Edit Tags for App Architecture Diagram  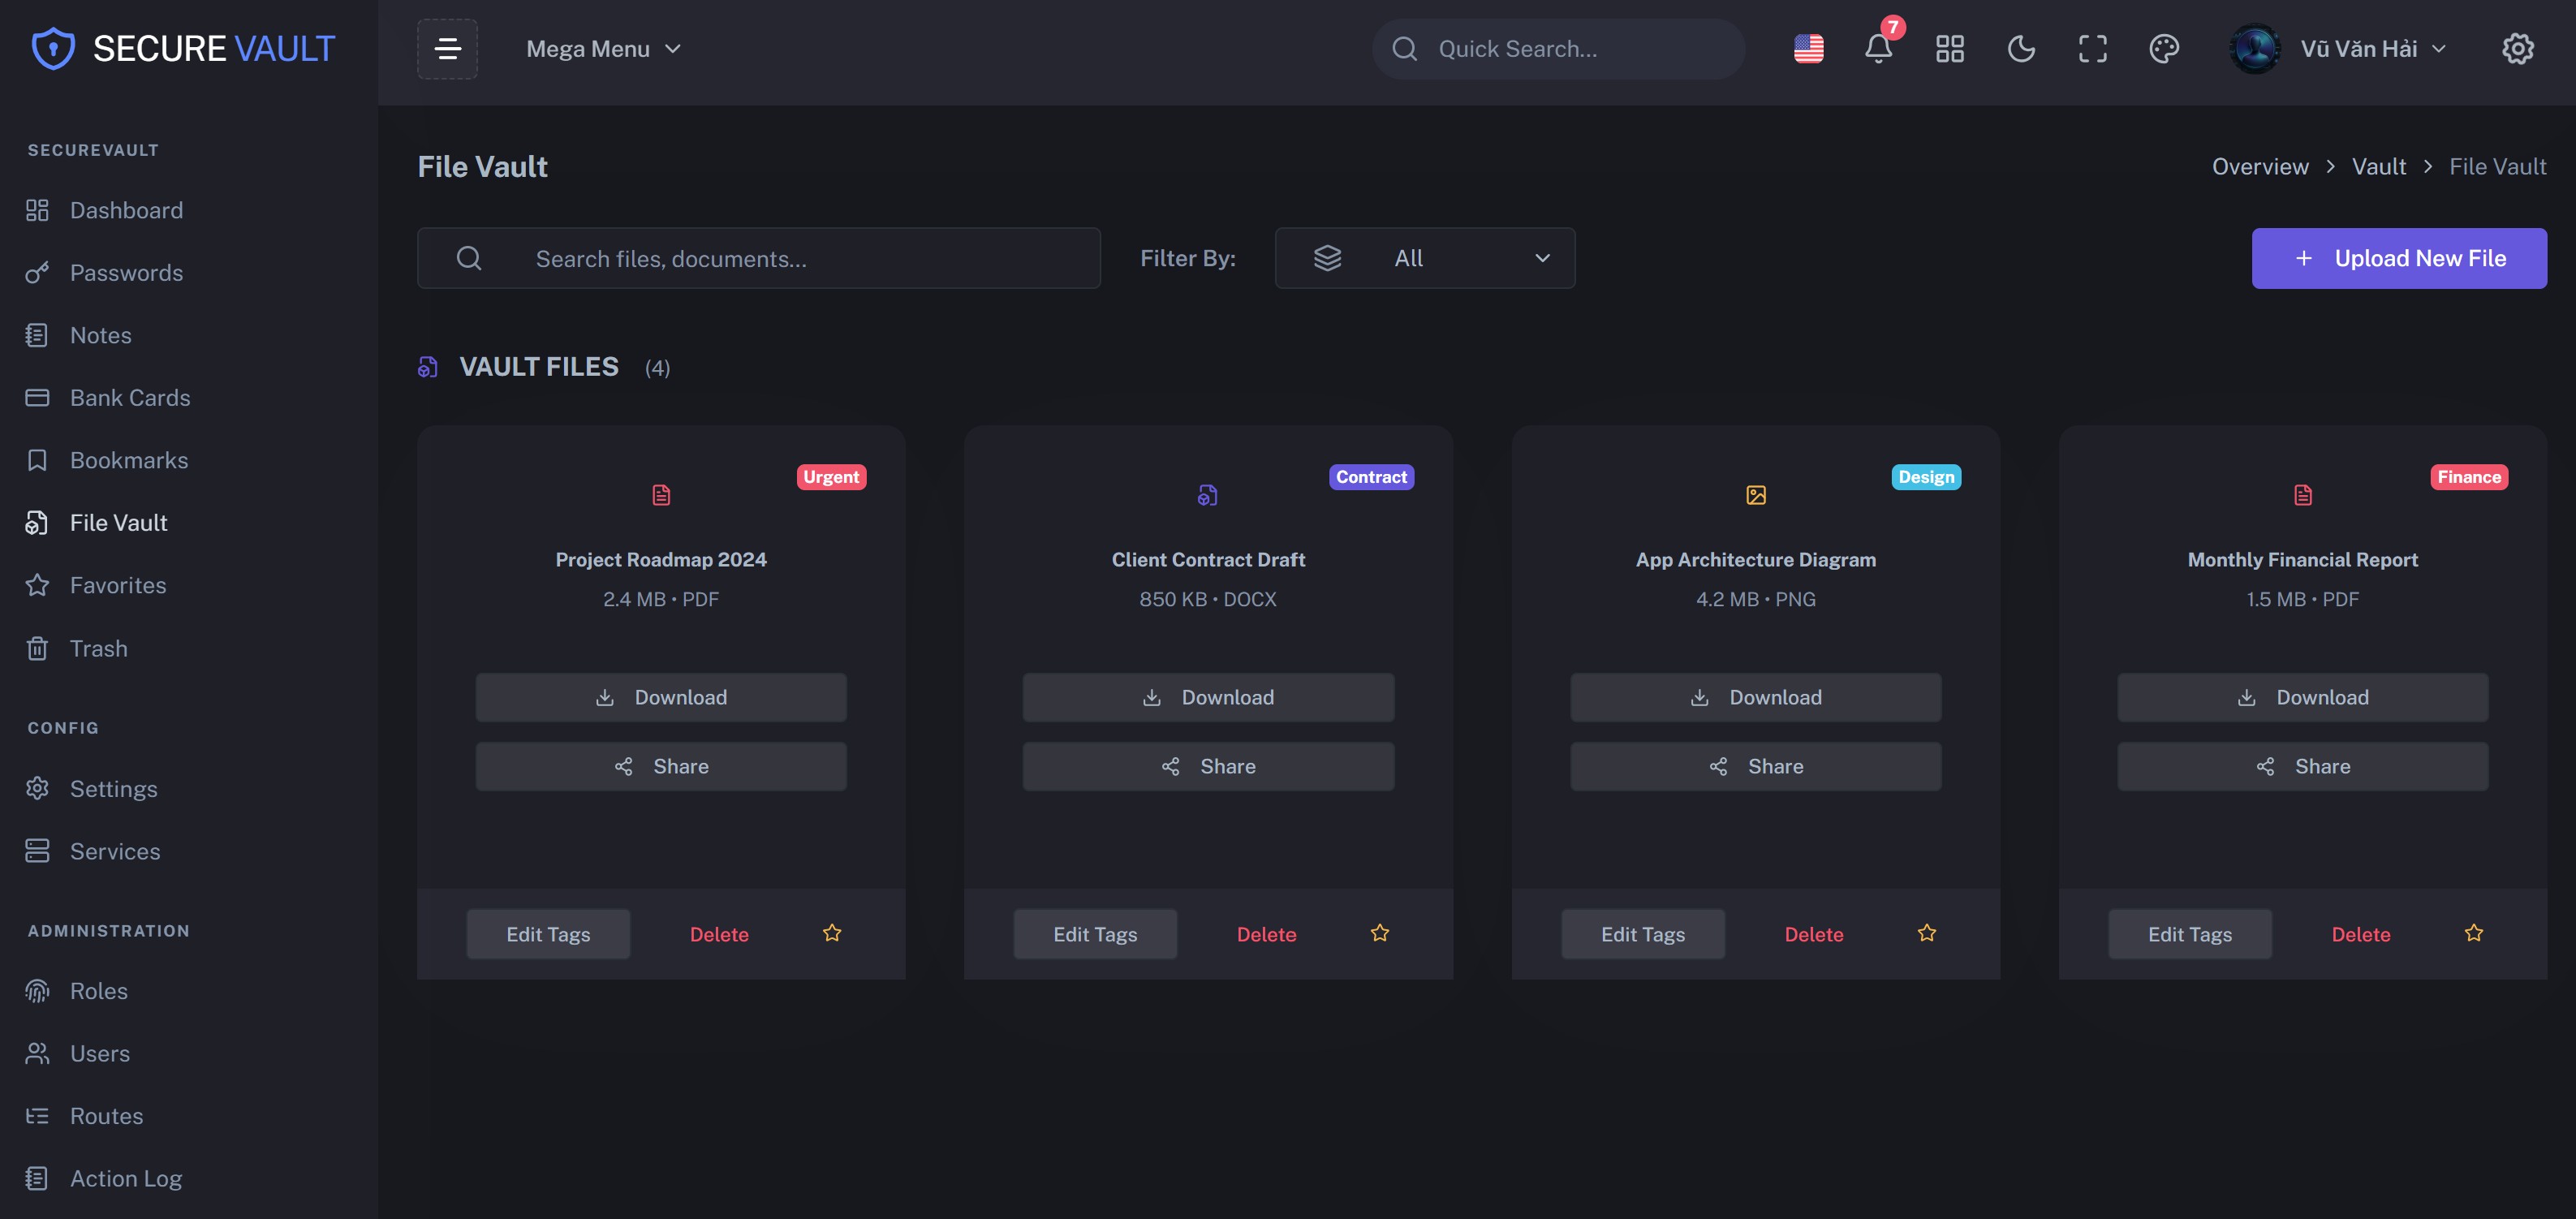[1642, 934]
